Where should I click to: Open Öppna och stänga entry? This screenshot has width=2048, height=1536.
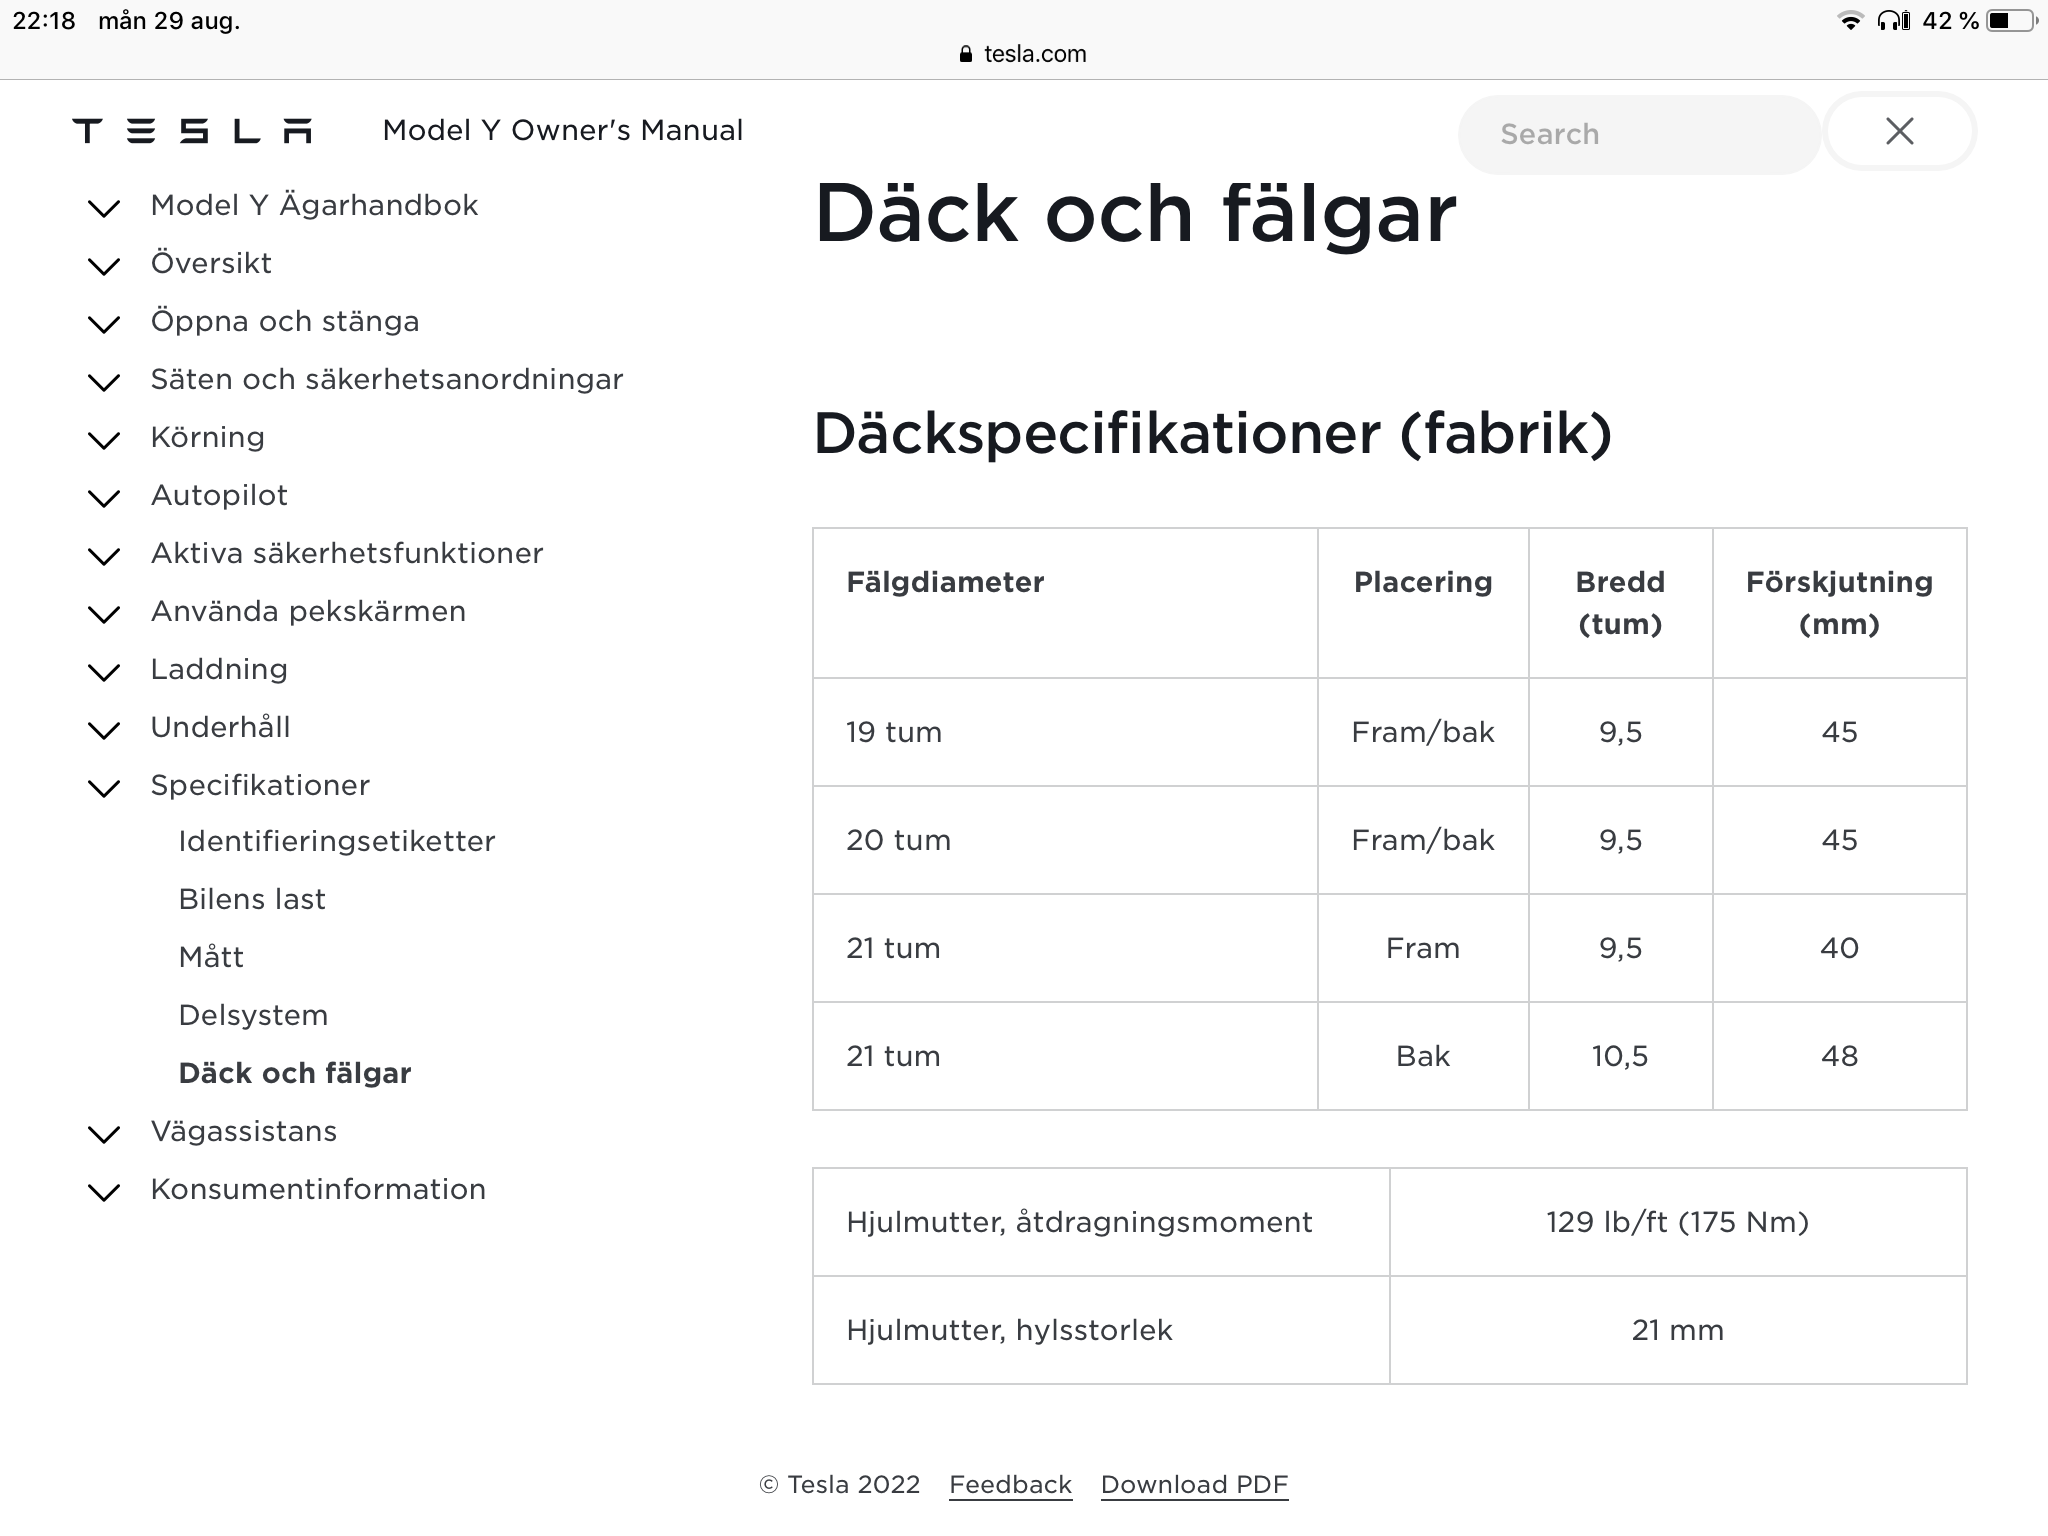click(285, 321)
